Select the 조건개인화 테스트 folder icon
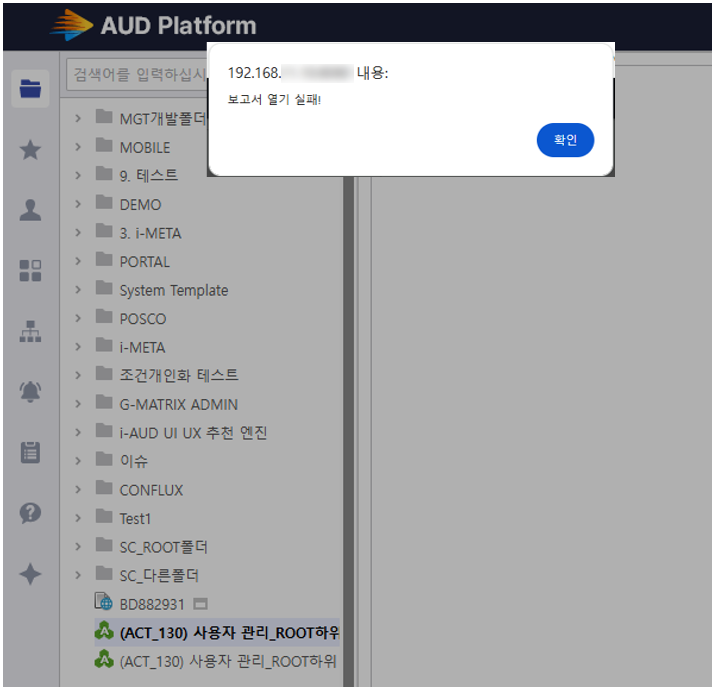 coord(104,374)
